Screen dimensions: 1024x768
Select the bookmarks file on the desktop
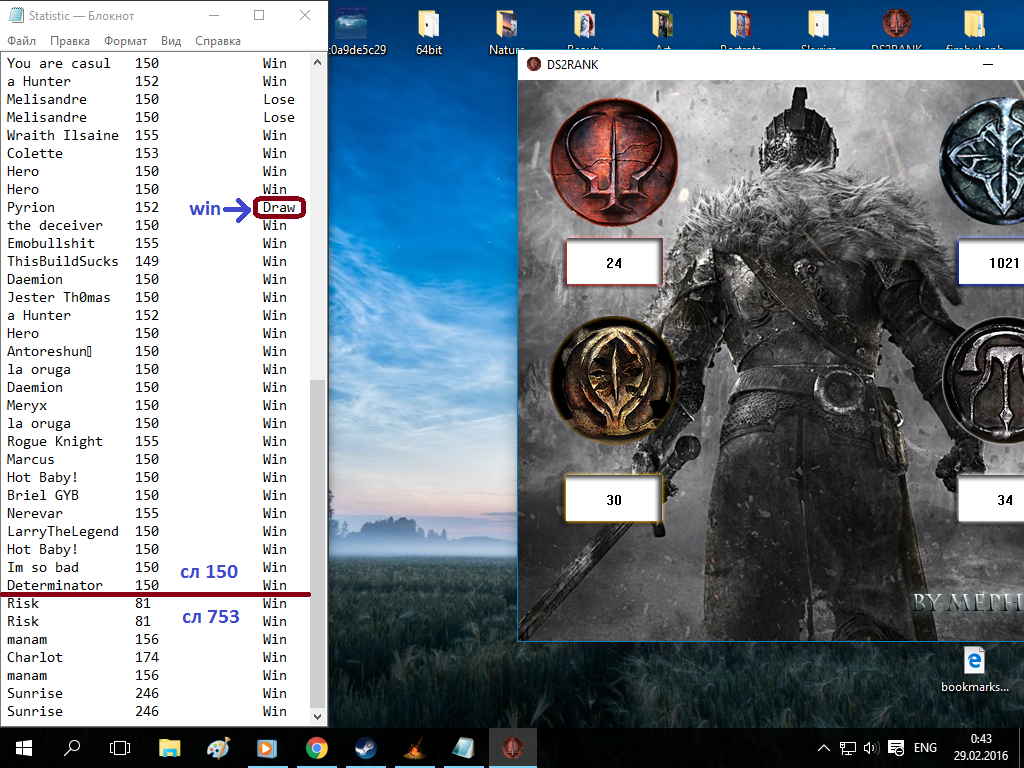tap(974, 670)
